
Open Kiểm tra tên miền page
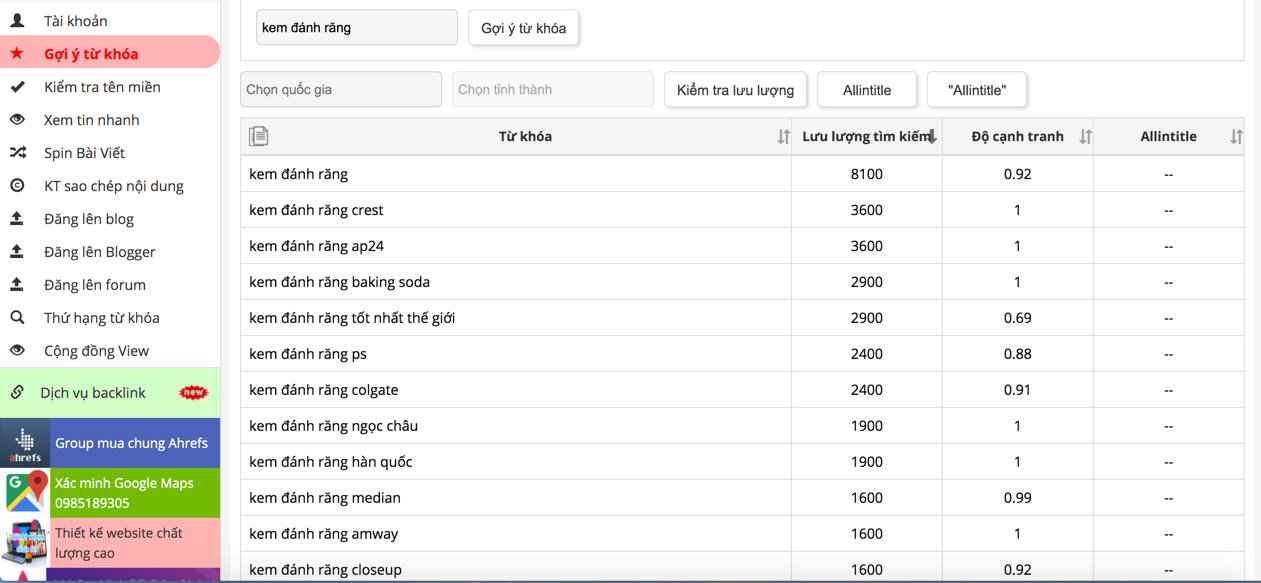(110, 87)
